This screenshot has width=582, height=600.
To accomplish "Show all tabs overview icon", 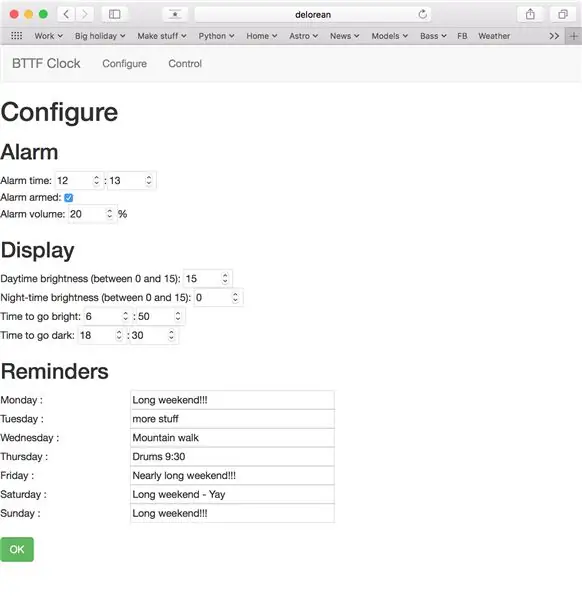I will tap(562, 15).
